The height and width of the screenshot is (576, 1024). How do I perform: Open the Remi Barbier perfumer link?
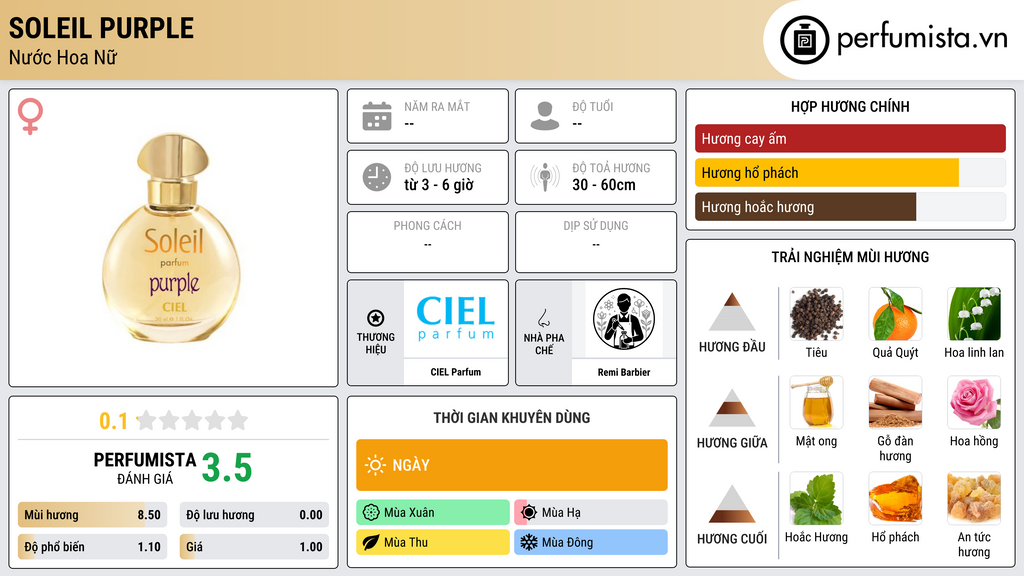point(624,372)
